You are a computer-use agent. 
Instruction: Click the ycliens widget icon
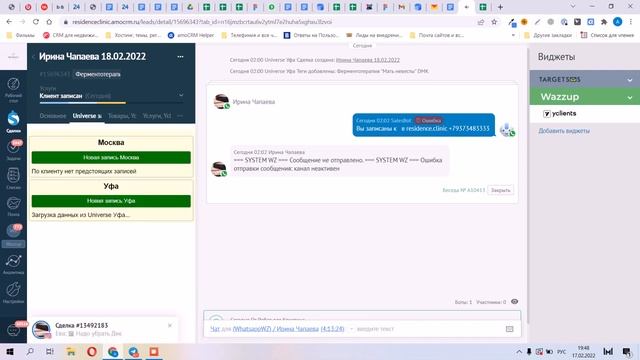click(x=547, y=113)
